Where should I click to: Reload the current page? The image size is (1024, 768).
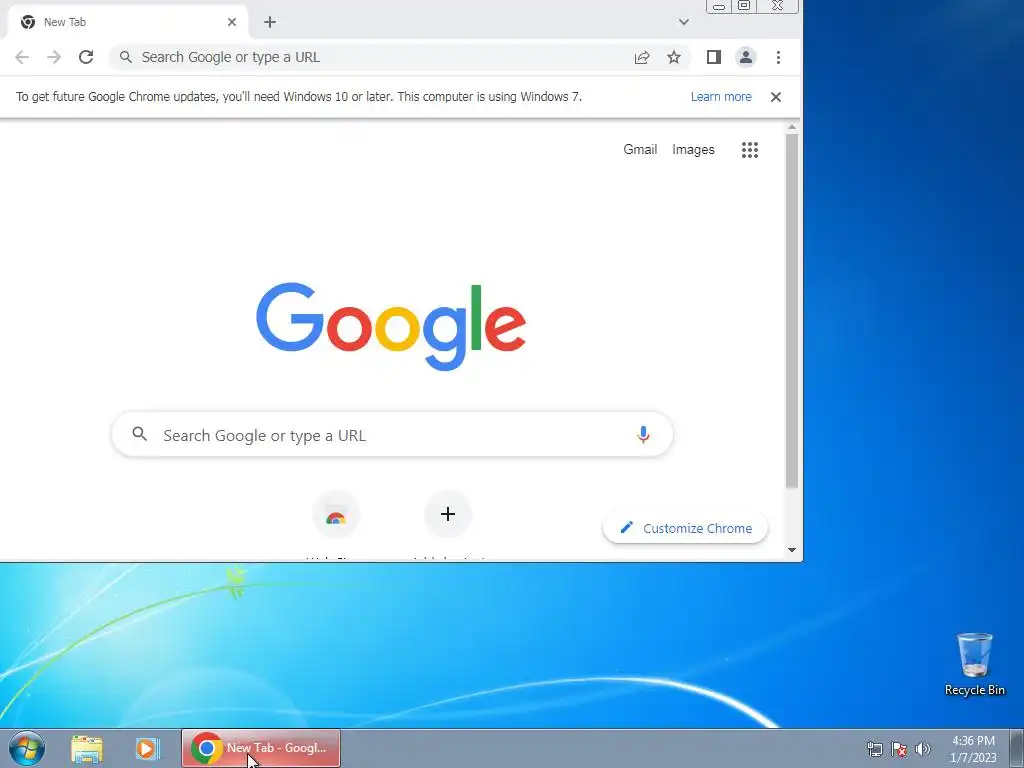tap(86, 57)
